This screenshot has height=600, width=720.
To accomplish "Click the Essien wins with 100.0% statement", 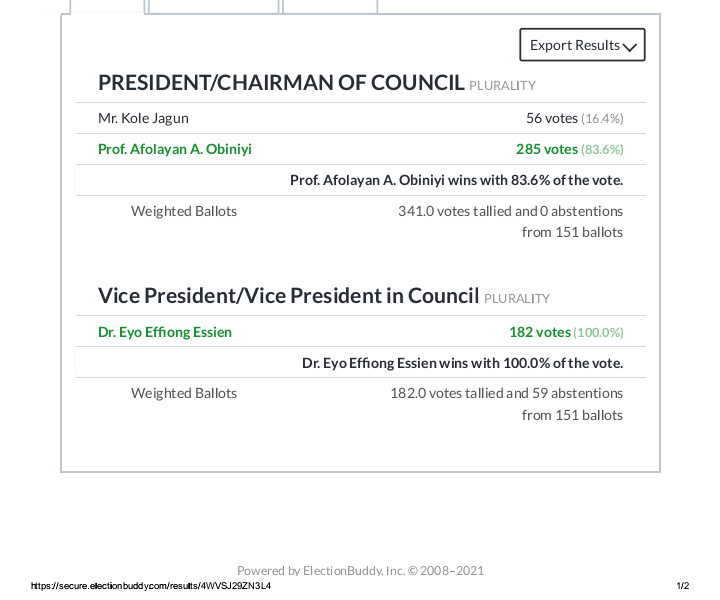I will tap(462, 363).
